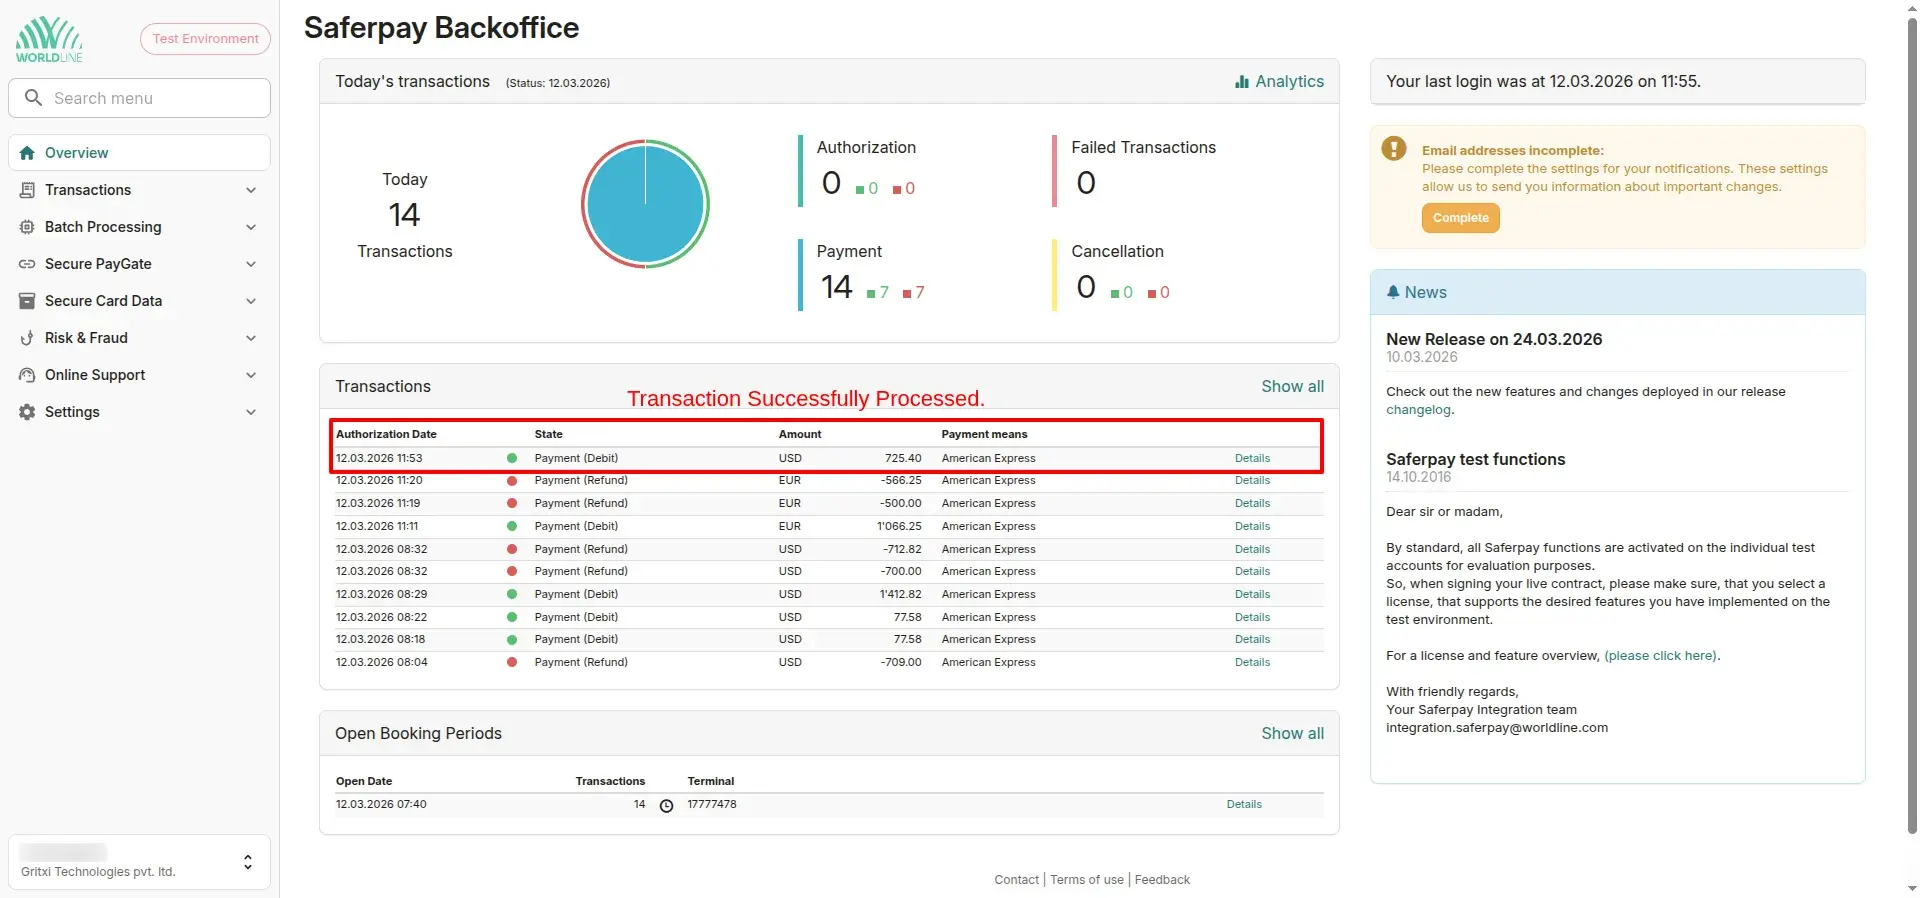The image size is (1920, 898).
Task: Click the Terms of use footer link
Action: tap(1087, 880)
